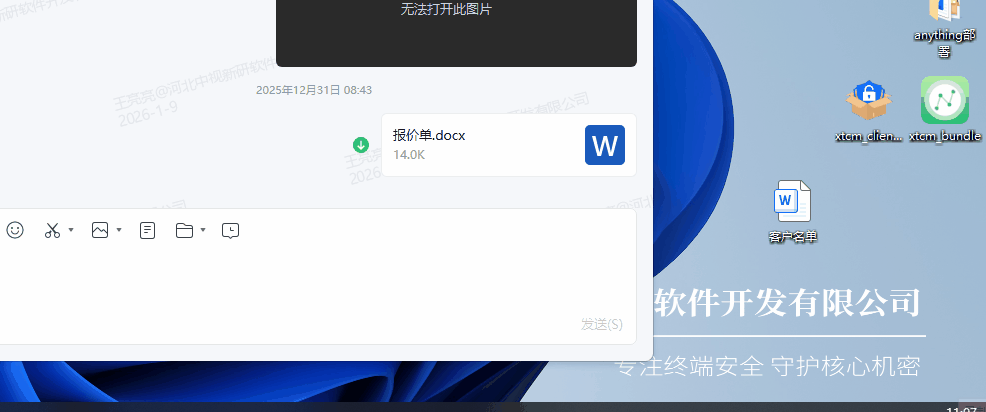Open the 报价单.docx file message

[x=509, y=145]
